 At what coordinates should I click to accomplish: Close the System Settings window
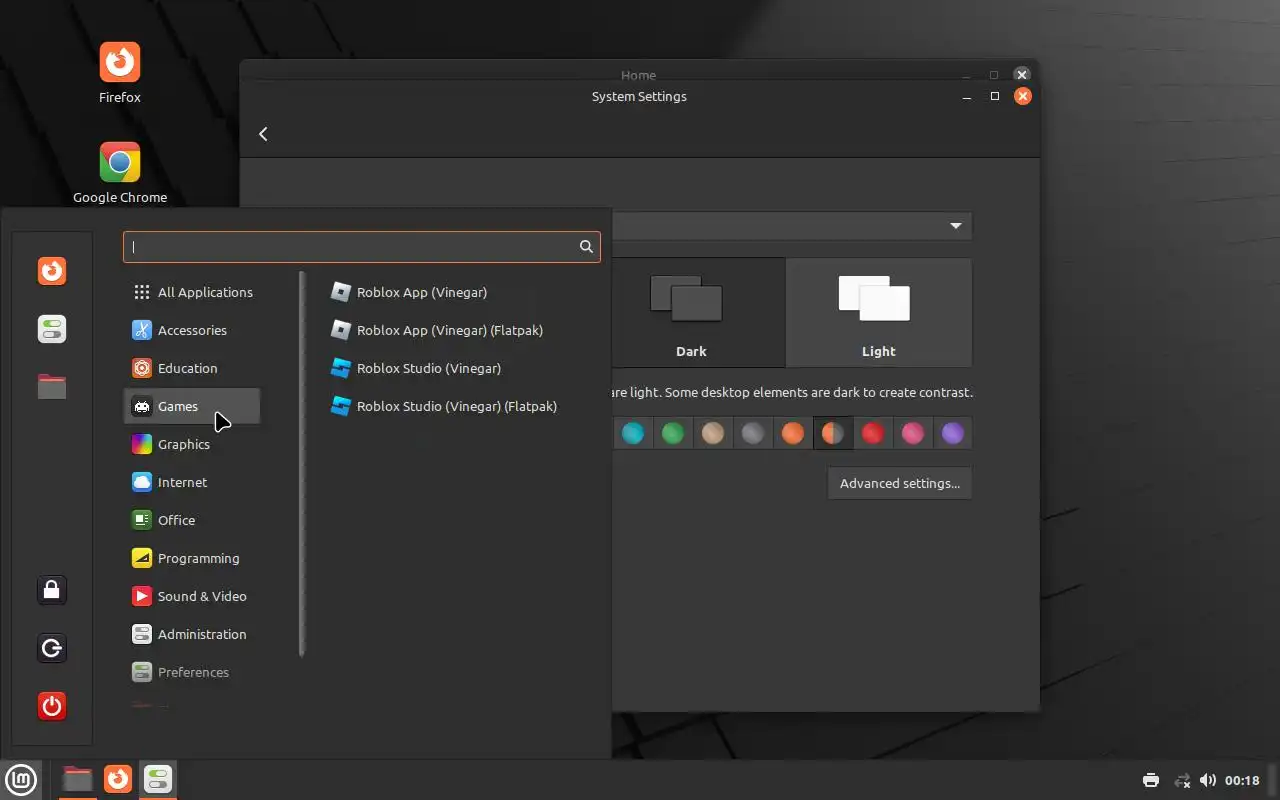(x=1022, y=96)
